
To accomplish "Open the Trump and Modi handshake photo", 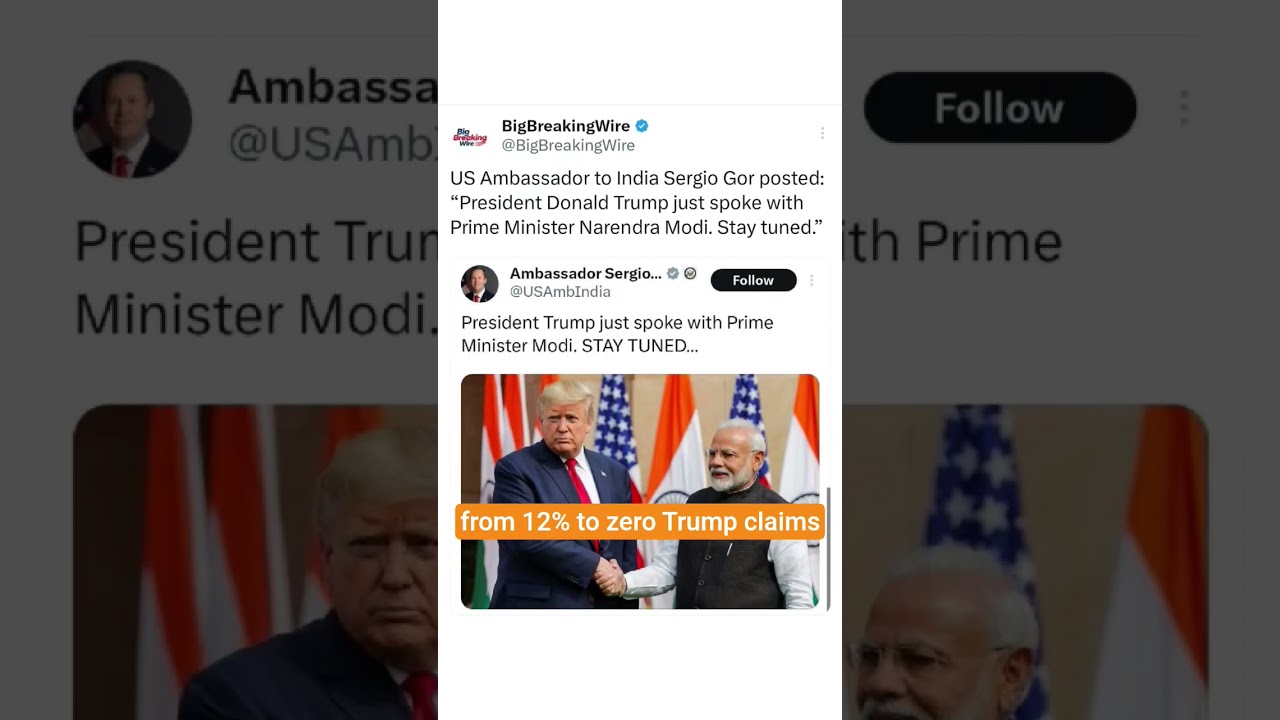I will click(640, 491).
